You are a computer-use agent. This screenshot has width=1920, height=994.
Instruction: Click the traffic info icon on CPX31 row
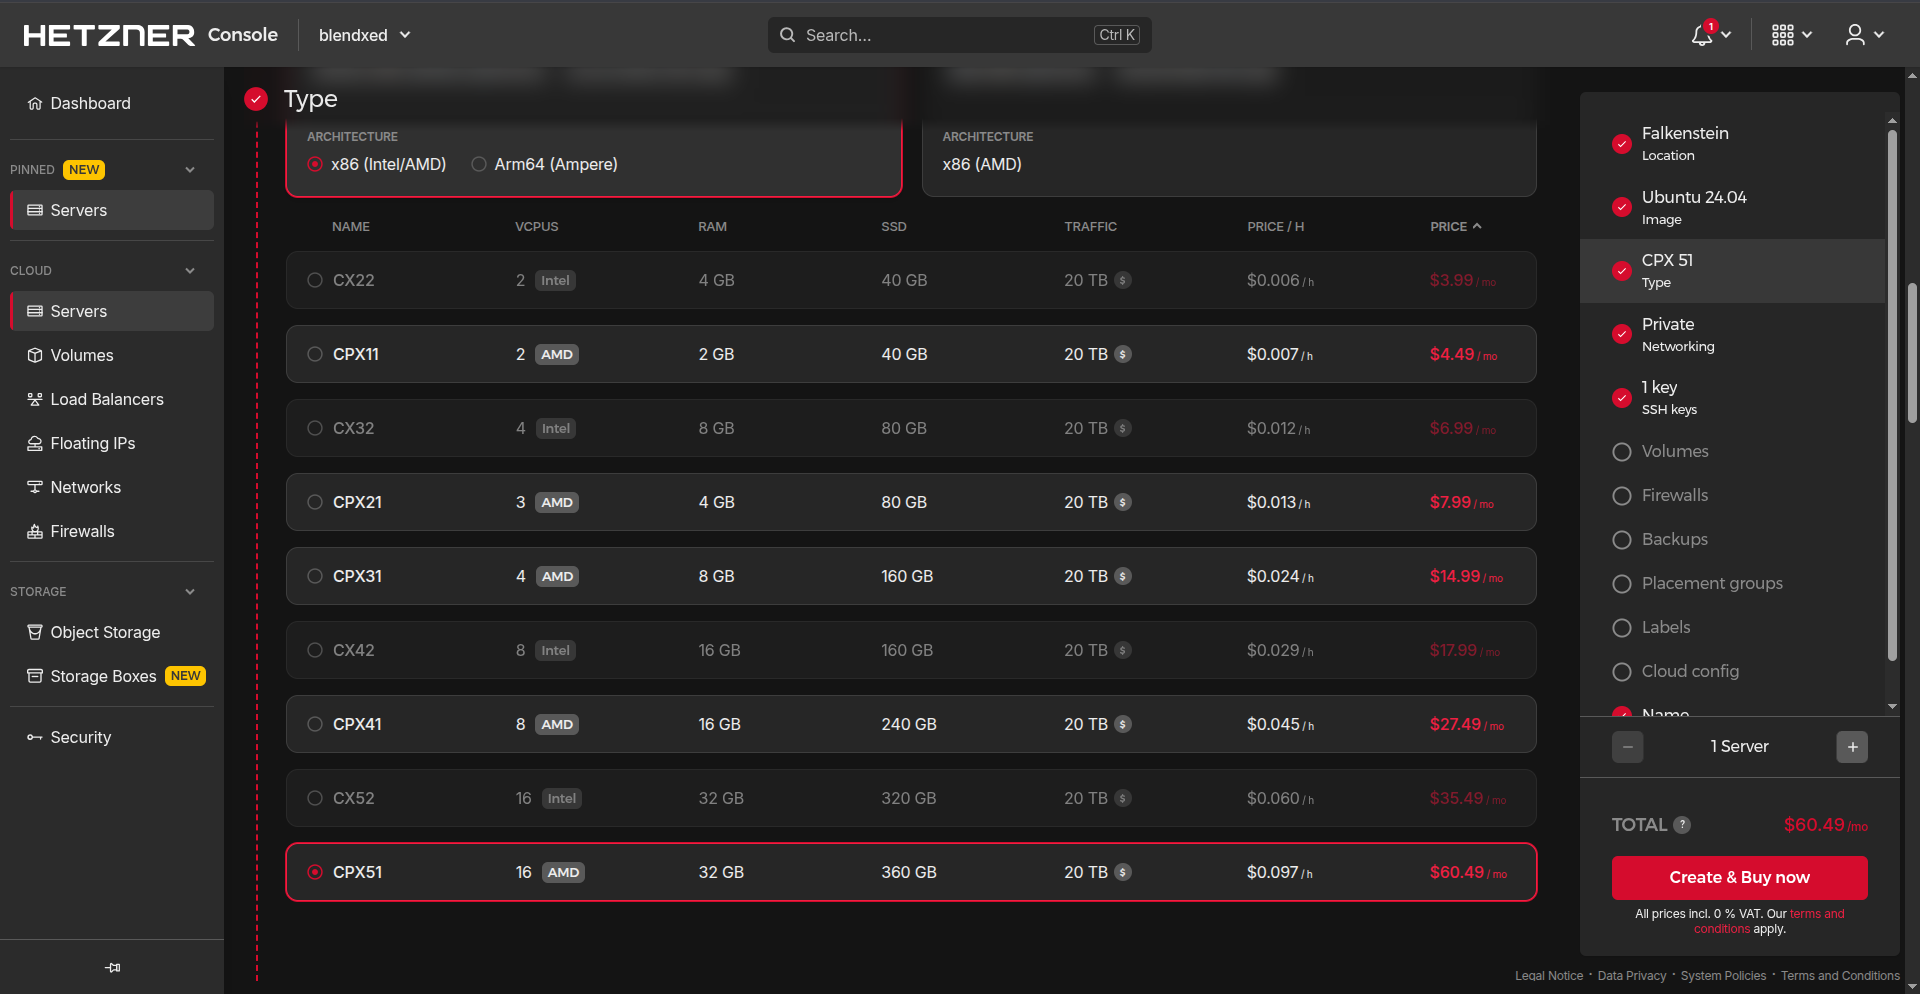pos(1123,577)
